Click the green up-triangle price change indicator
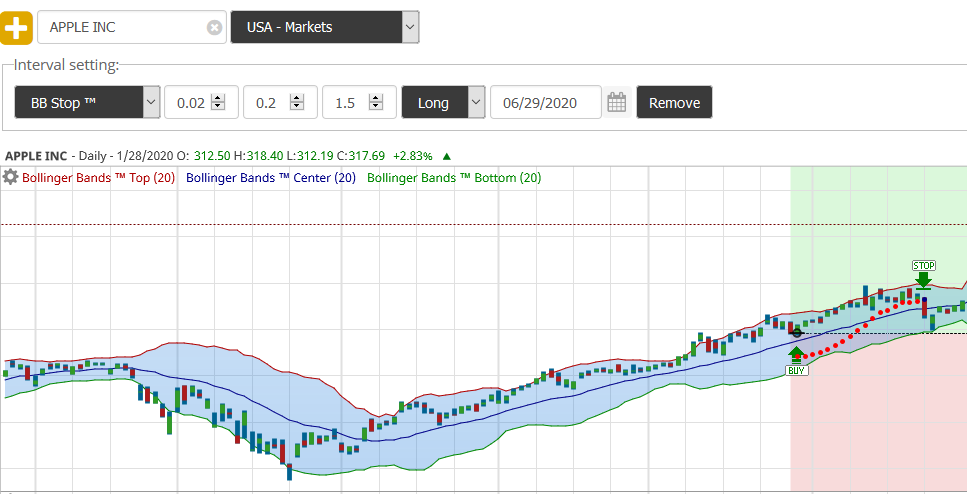This screenshot has width=967, height=494. 447,156
